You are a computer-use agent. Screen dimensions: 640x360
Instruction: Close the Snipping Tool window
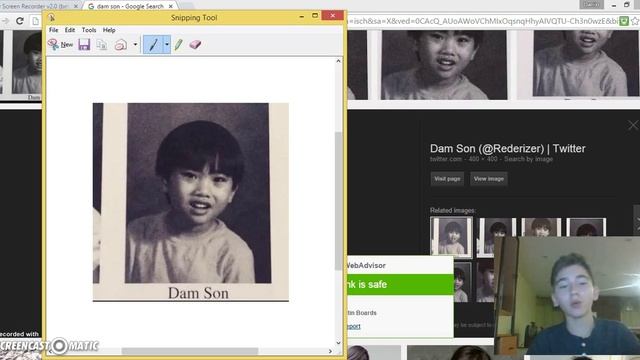coord(333,16)
